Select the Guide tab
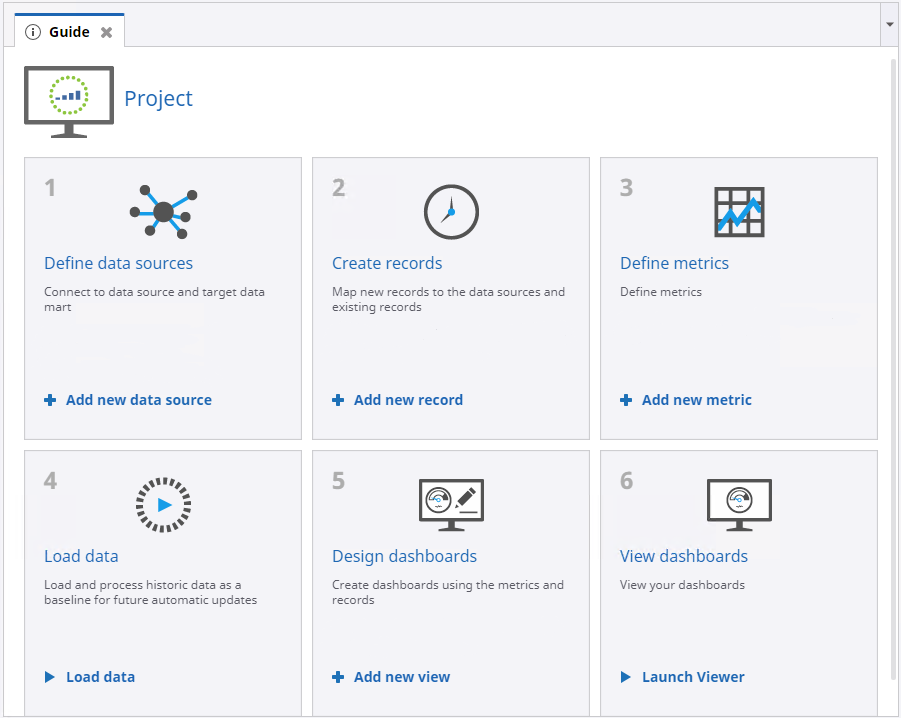The image size is (901, 718). click(x=69, y=32)
